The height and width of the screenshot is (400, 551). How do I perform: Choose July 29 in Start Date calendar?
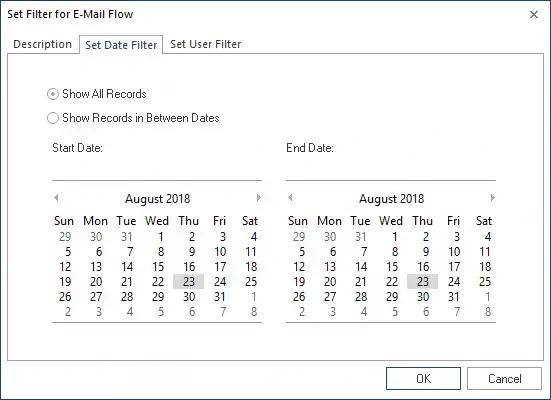(x=65, y=237)
